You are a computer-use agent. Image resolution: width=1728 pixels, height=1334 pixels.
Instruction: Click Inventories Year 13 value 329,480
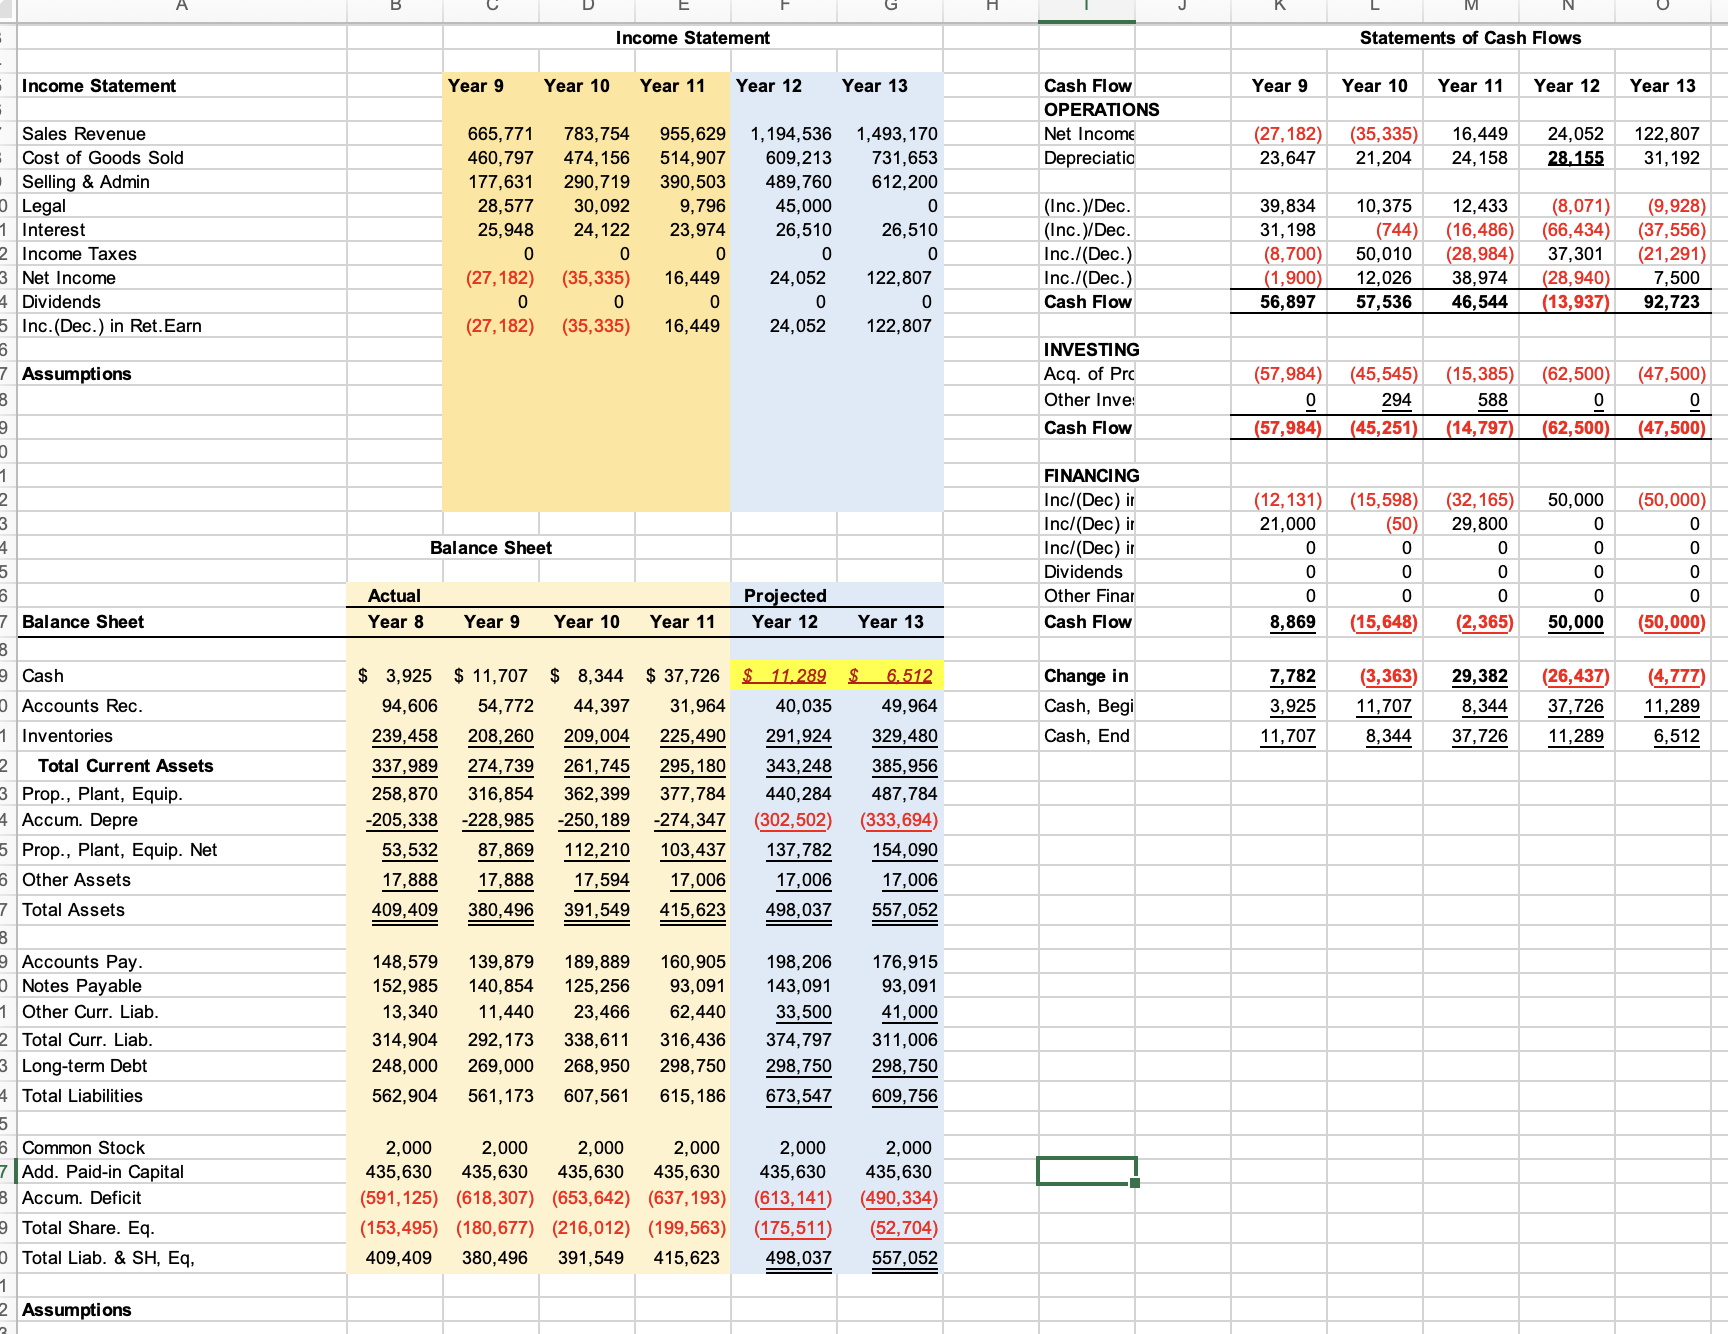coord(904,736)
